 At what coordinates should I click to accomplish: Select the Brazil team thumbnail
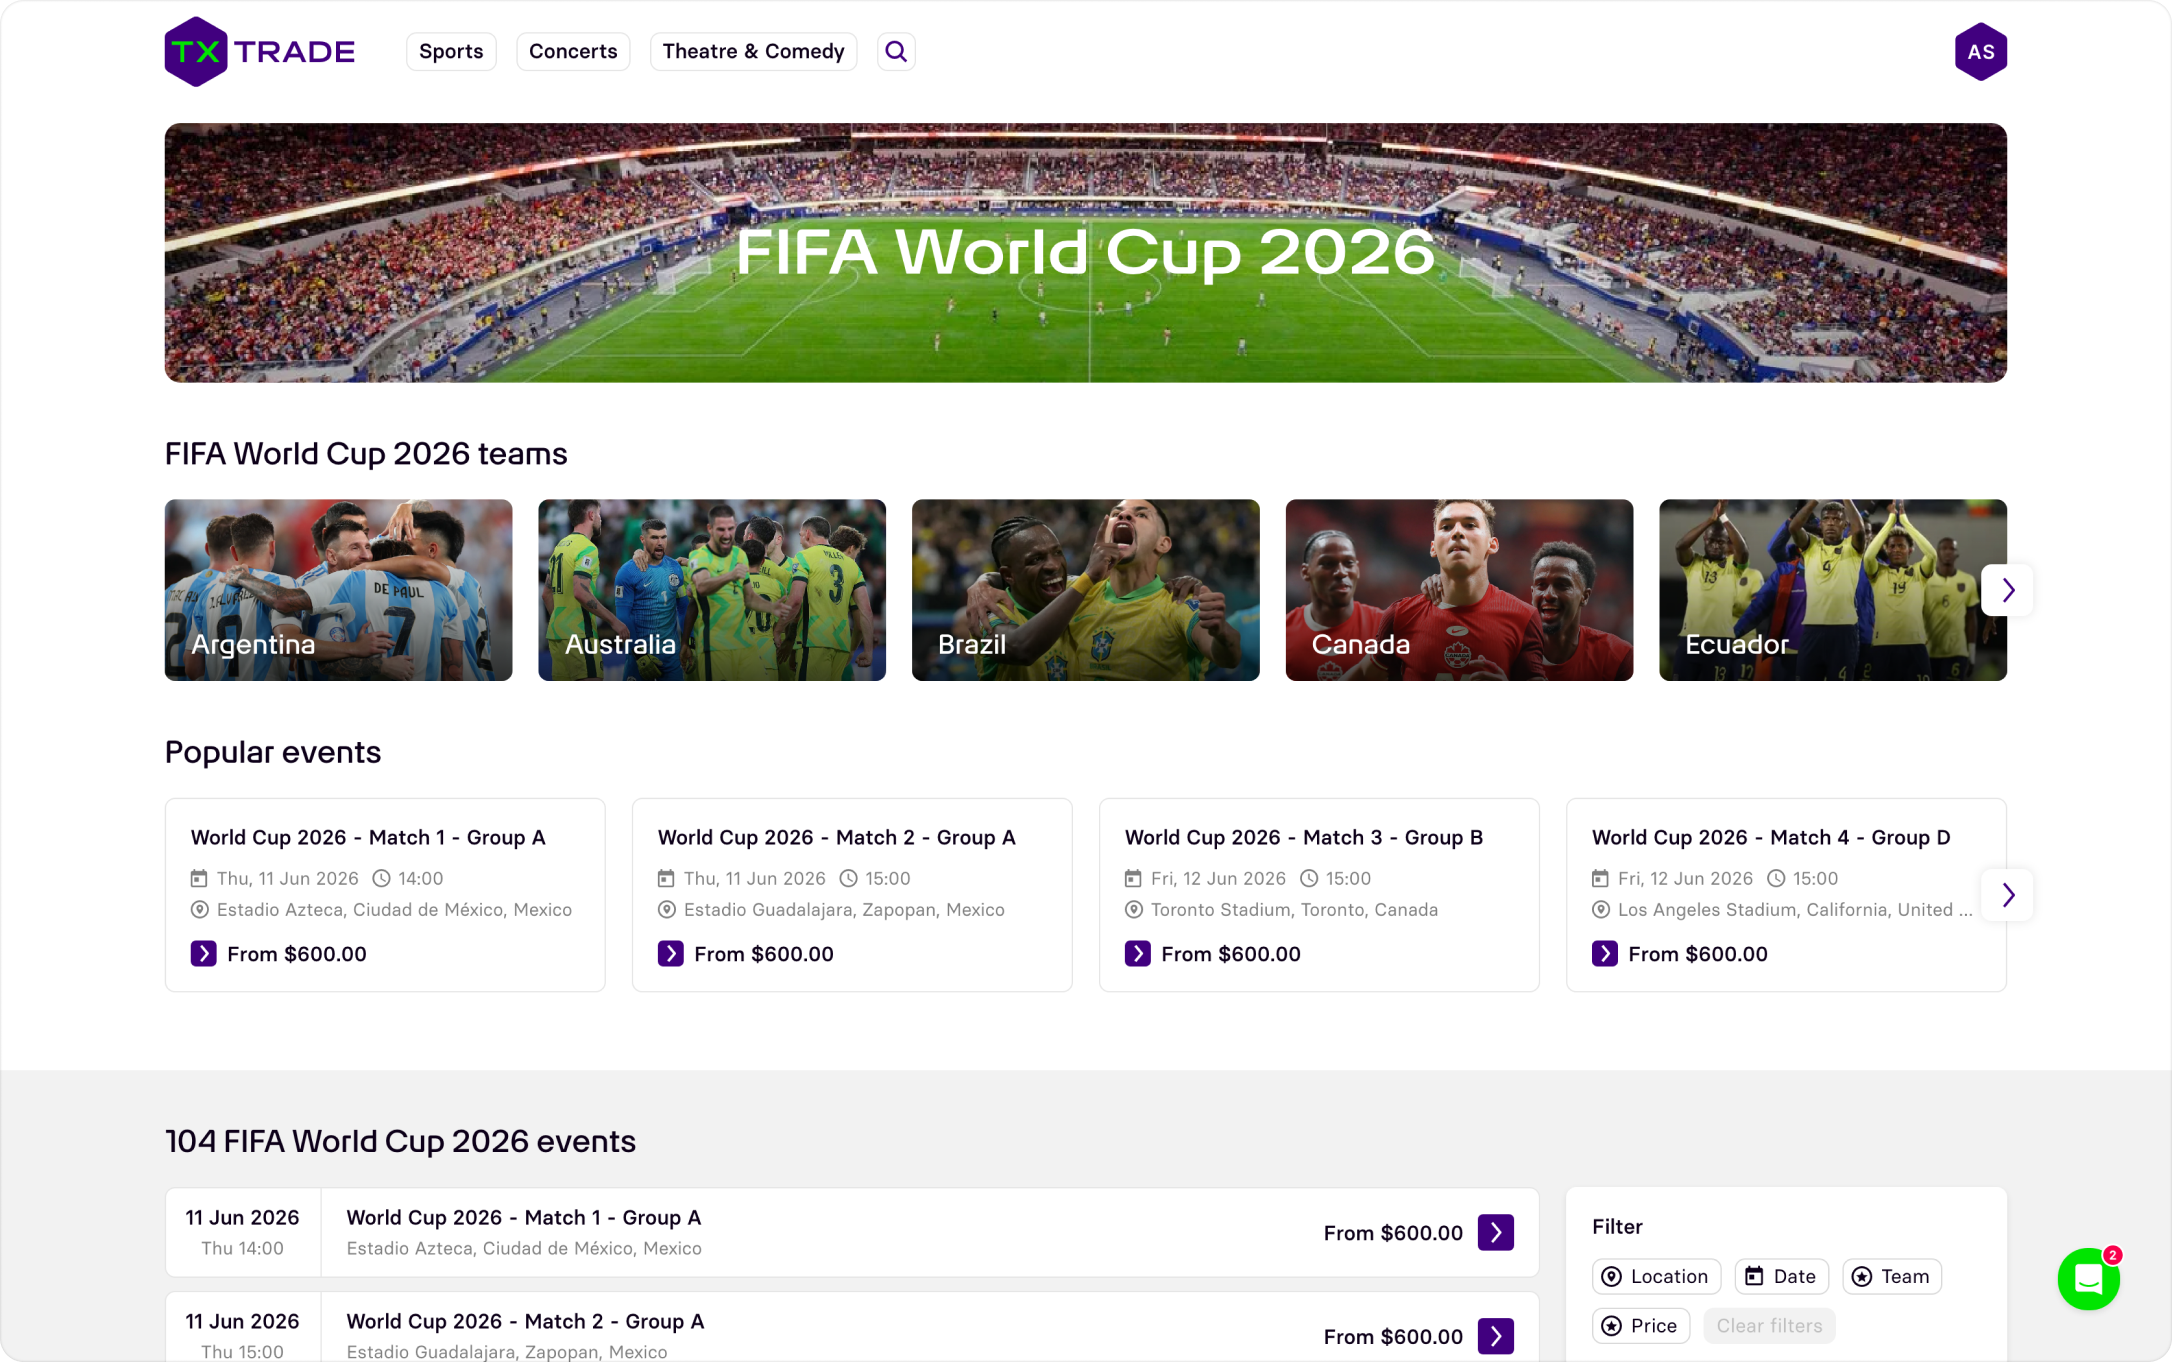(1085, 590)
